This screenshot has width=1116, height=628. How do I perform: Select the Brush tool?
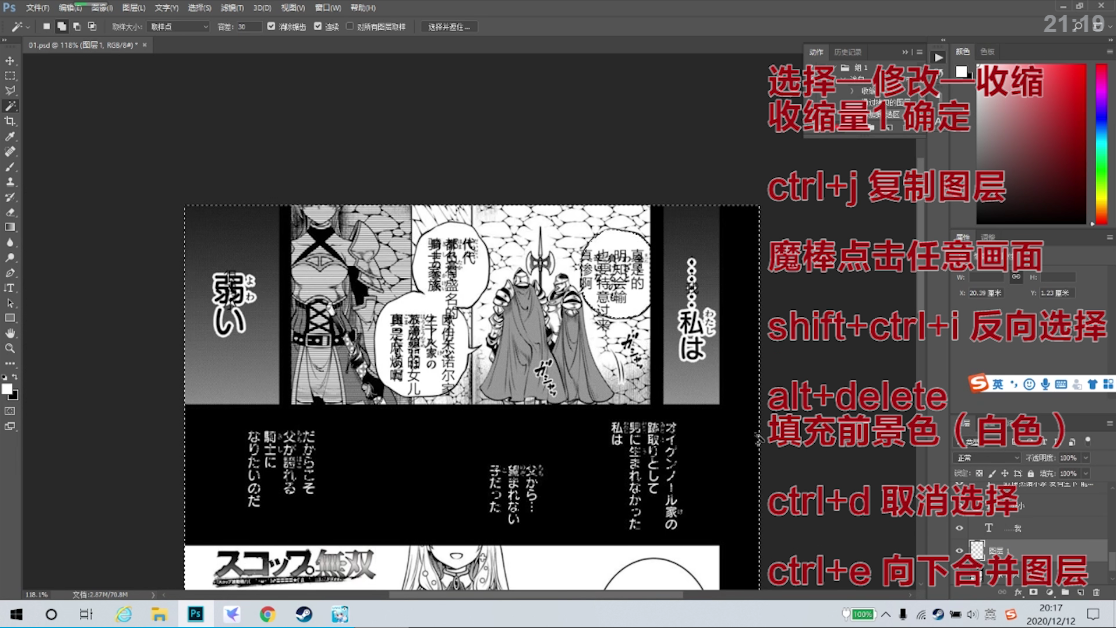coord(10,167)
